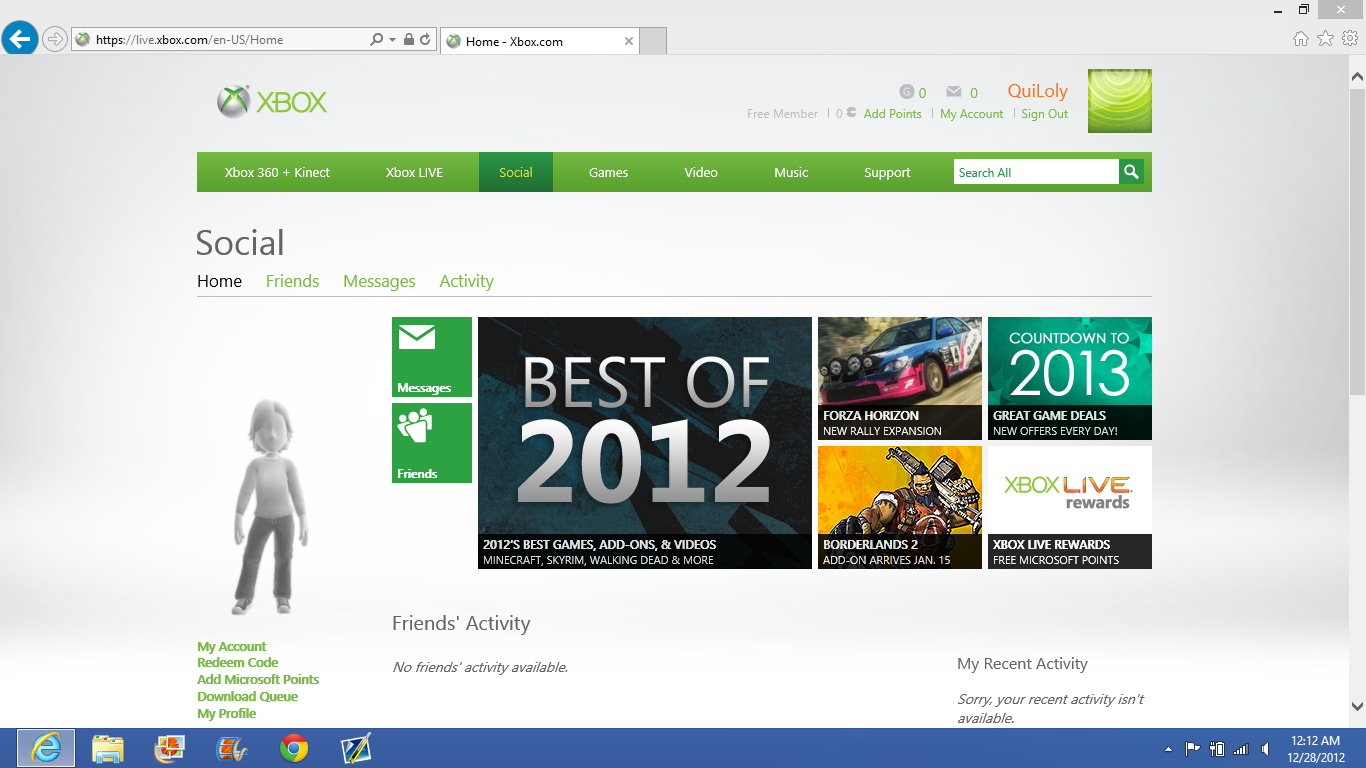
Task: Click the Redeem Code link
Action: 238,662
